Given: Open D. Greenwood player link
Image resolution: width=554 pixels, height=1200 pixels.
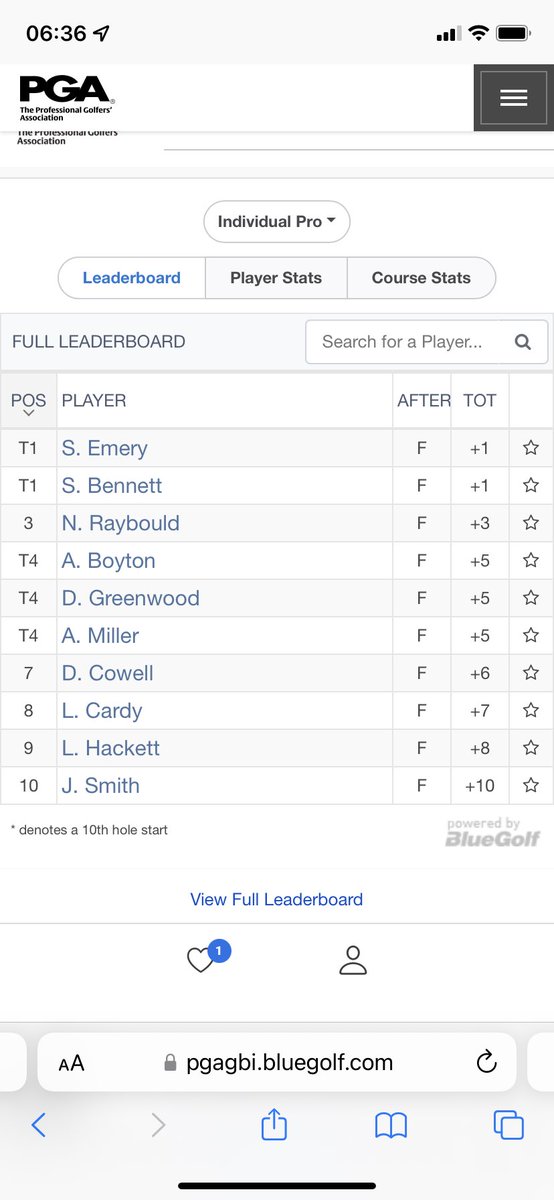Looking at the screenshot, I should (x=131, y=598).
